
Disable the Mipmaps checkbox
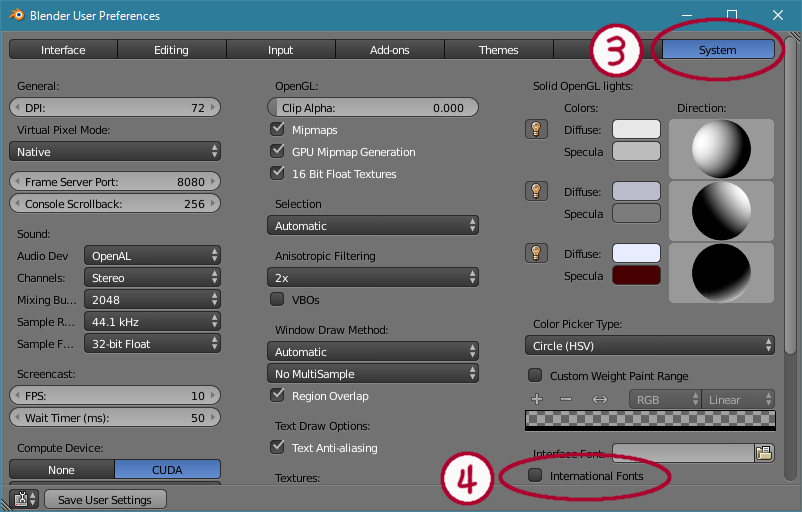click(x=278, y=130)
